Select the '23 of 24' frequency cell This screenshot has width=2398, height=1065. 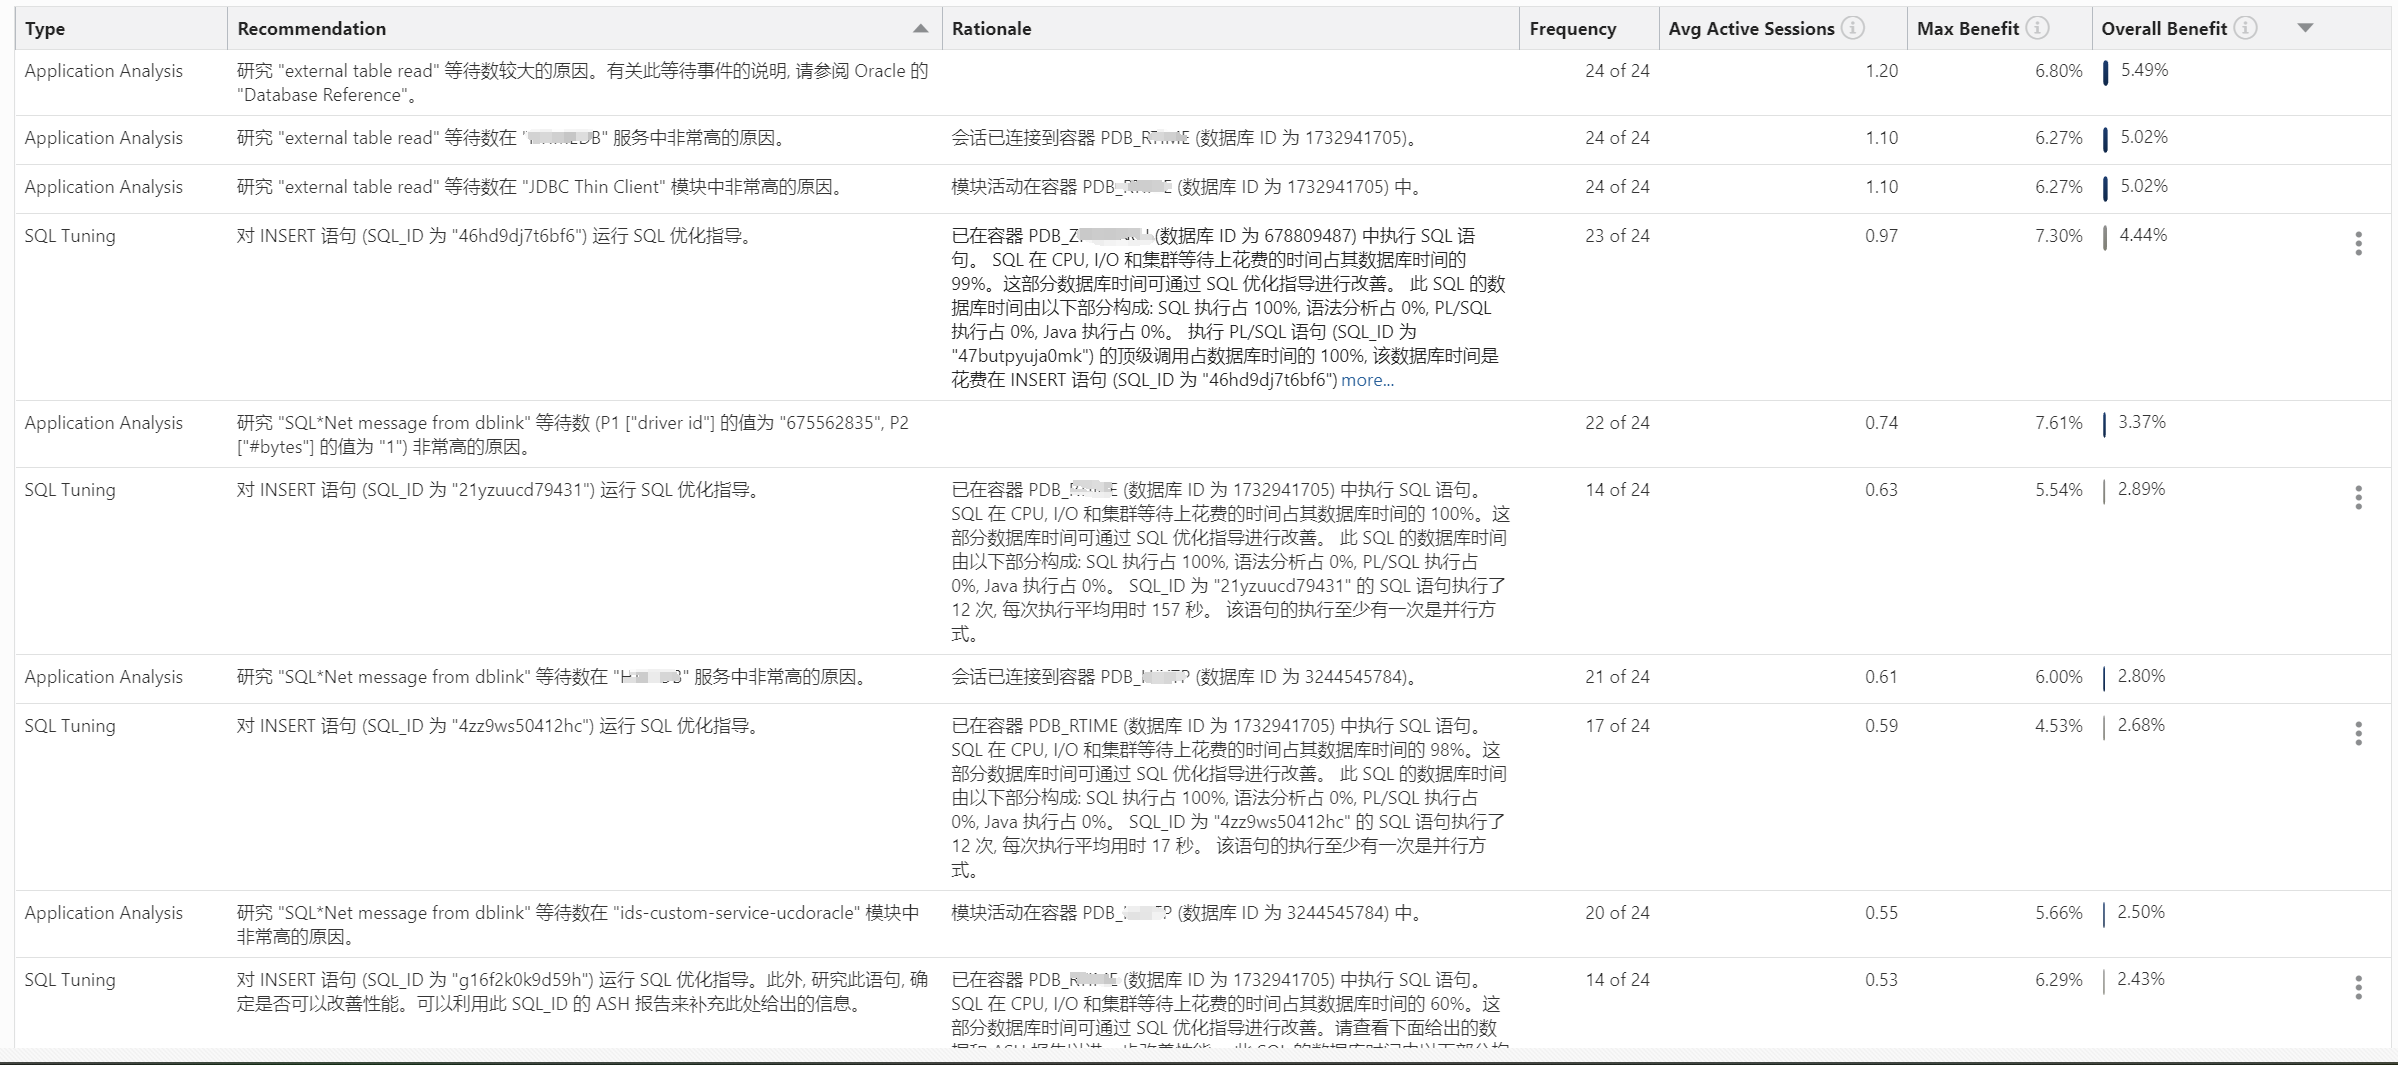click(x=1617, y=236)
